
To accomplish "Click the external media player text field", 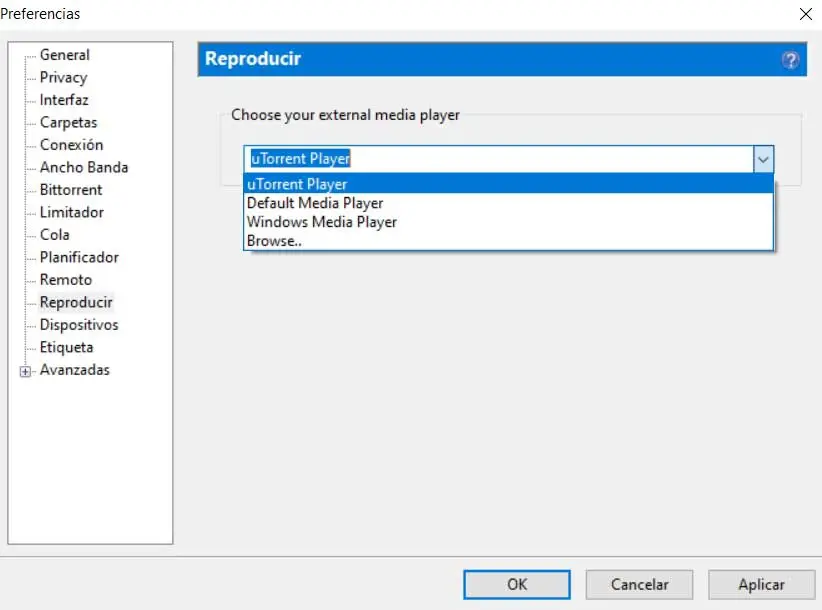I will pos(499,159).
